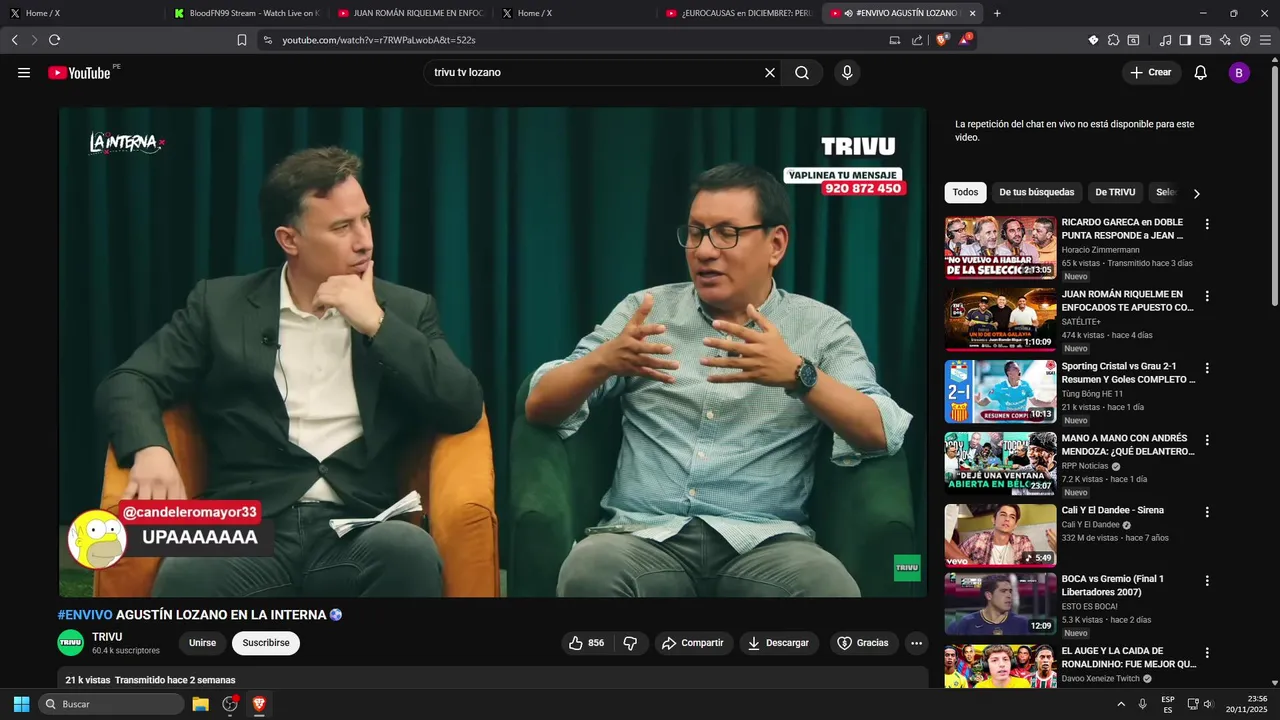Share page via address bar icon
The width and height of the screenshot is (1280, 720).
coord(918,40)
